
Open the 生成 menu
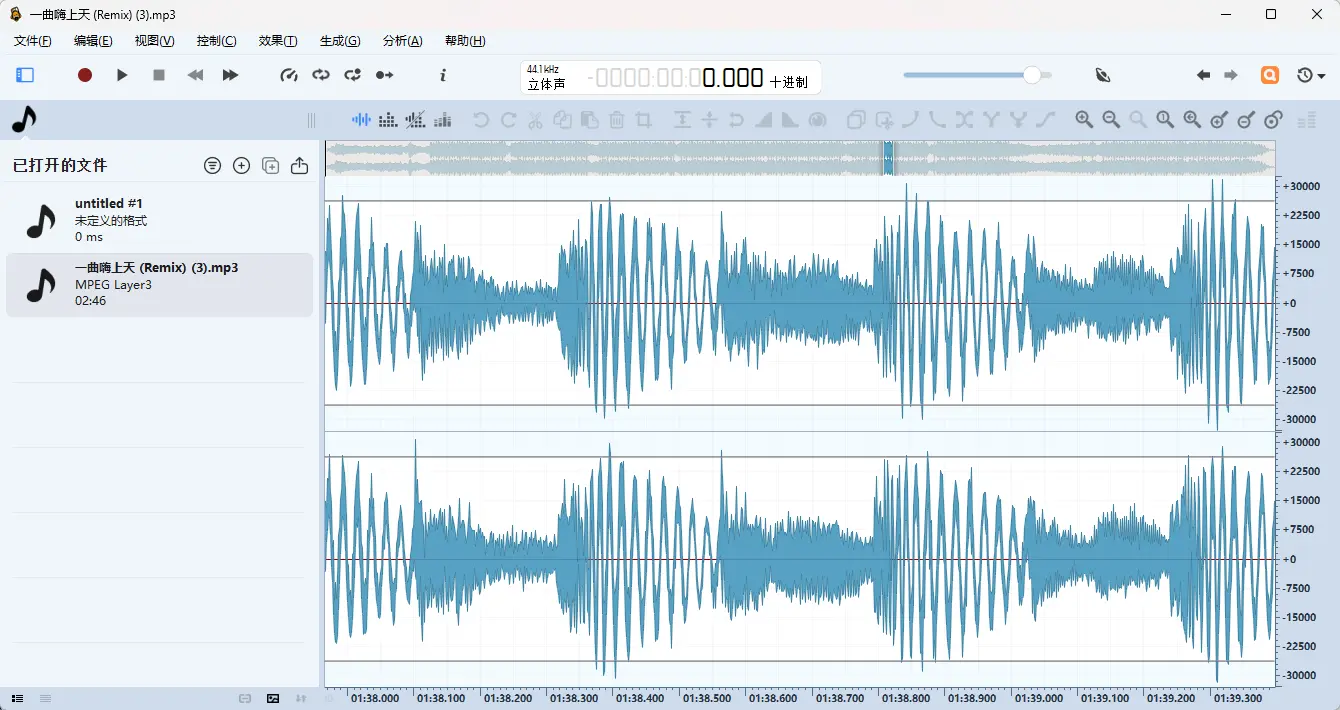click(x=340, y=41)
